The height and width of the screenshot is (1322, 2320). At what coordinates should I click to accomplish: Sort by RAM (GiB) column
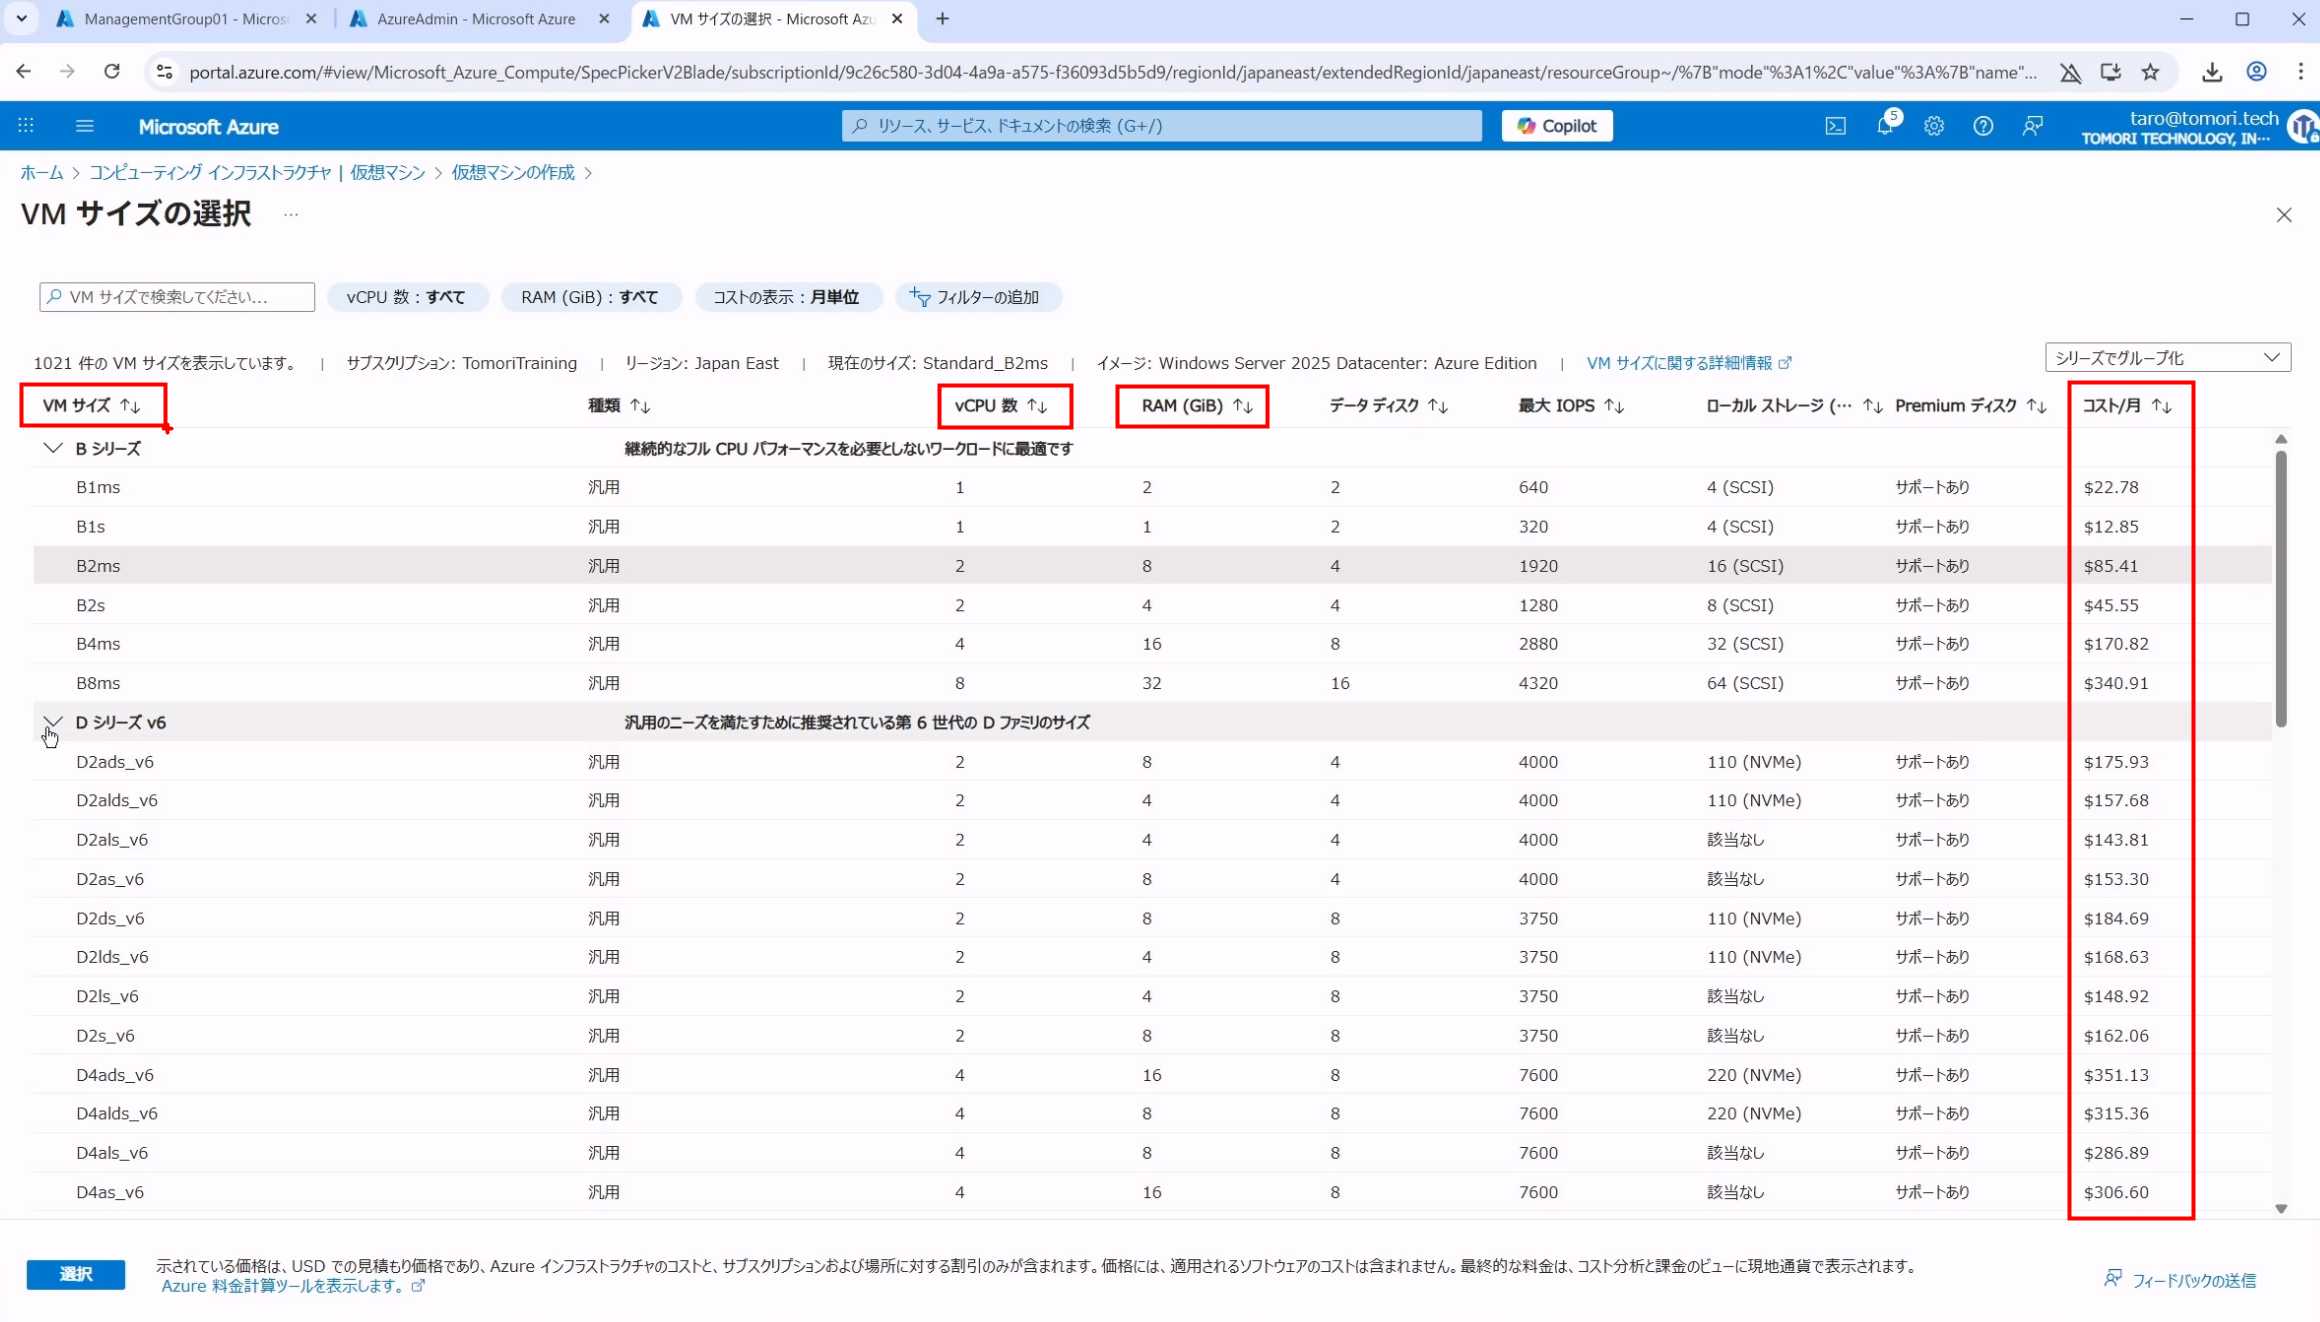[1196, 405]
